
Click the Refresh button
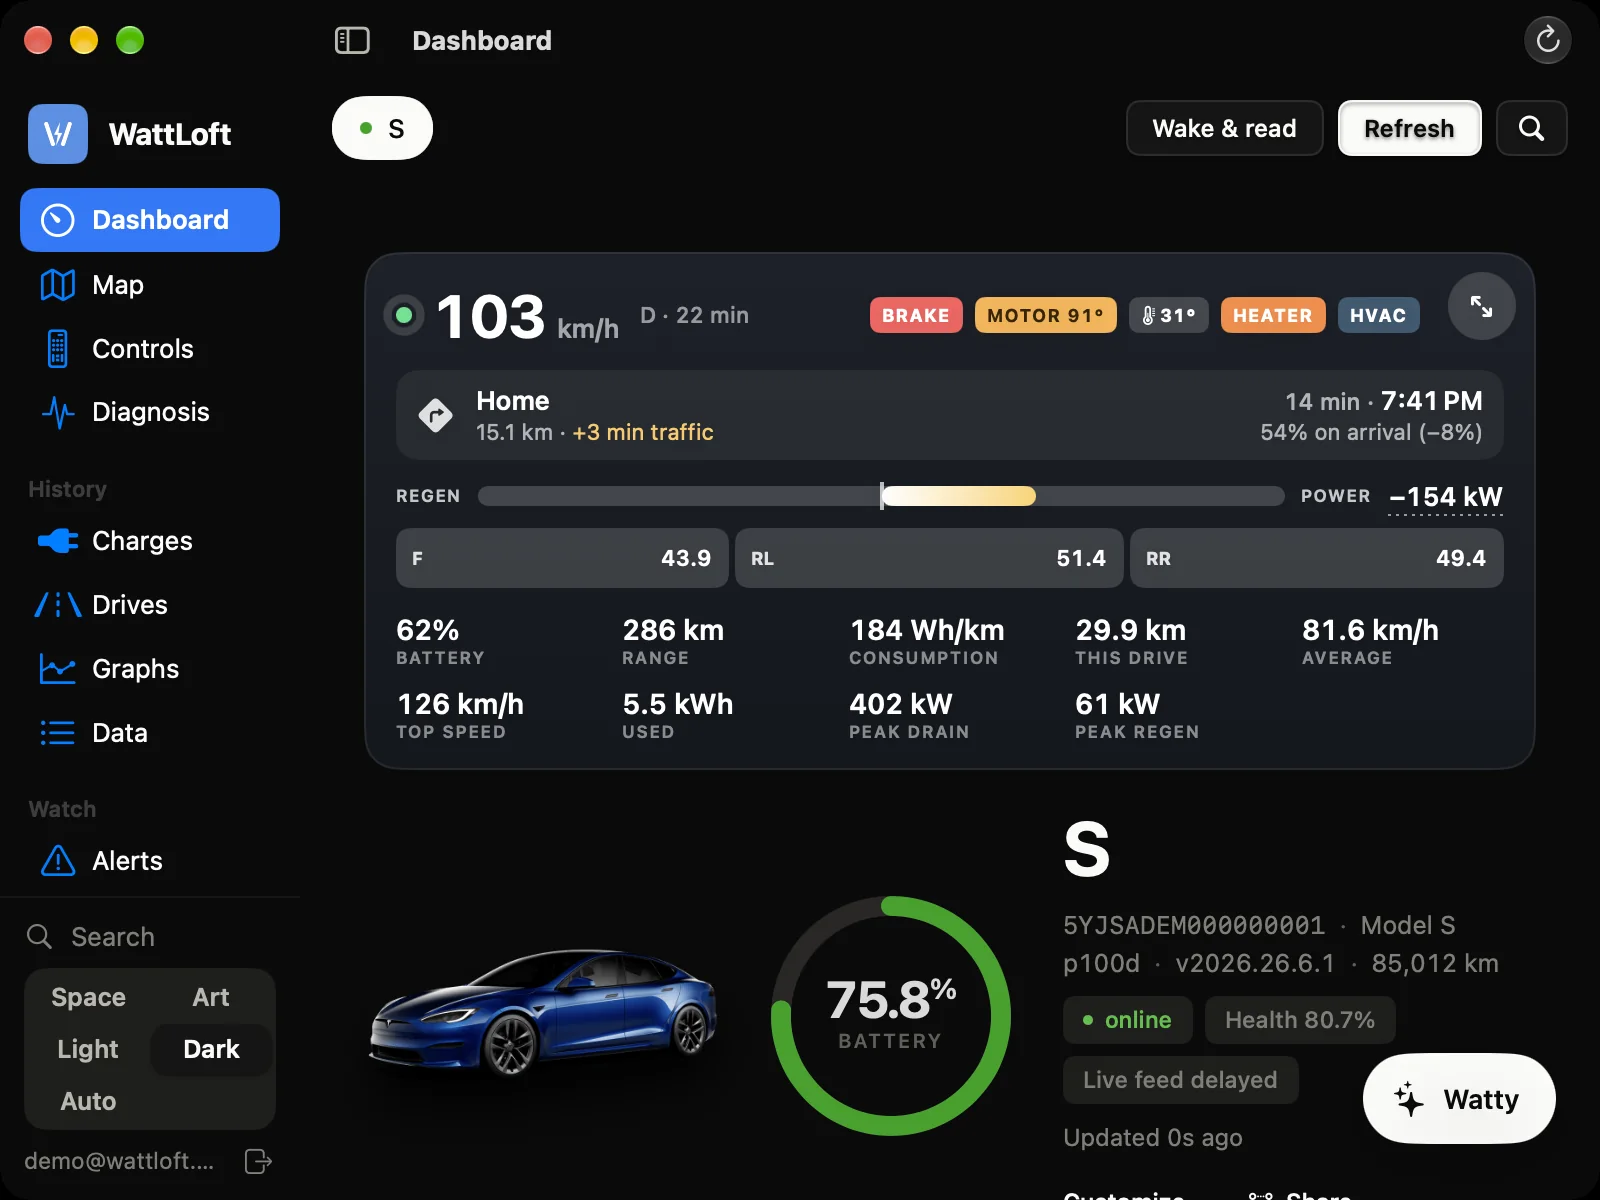(1409, 128)
